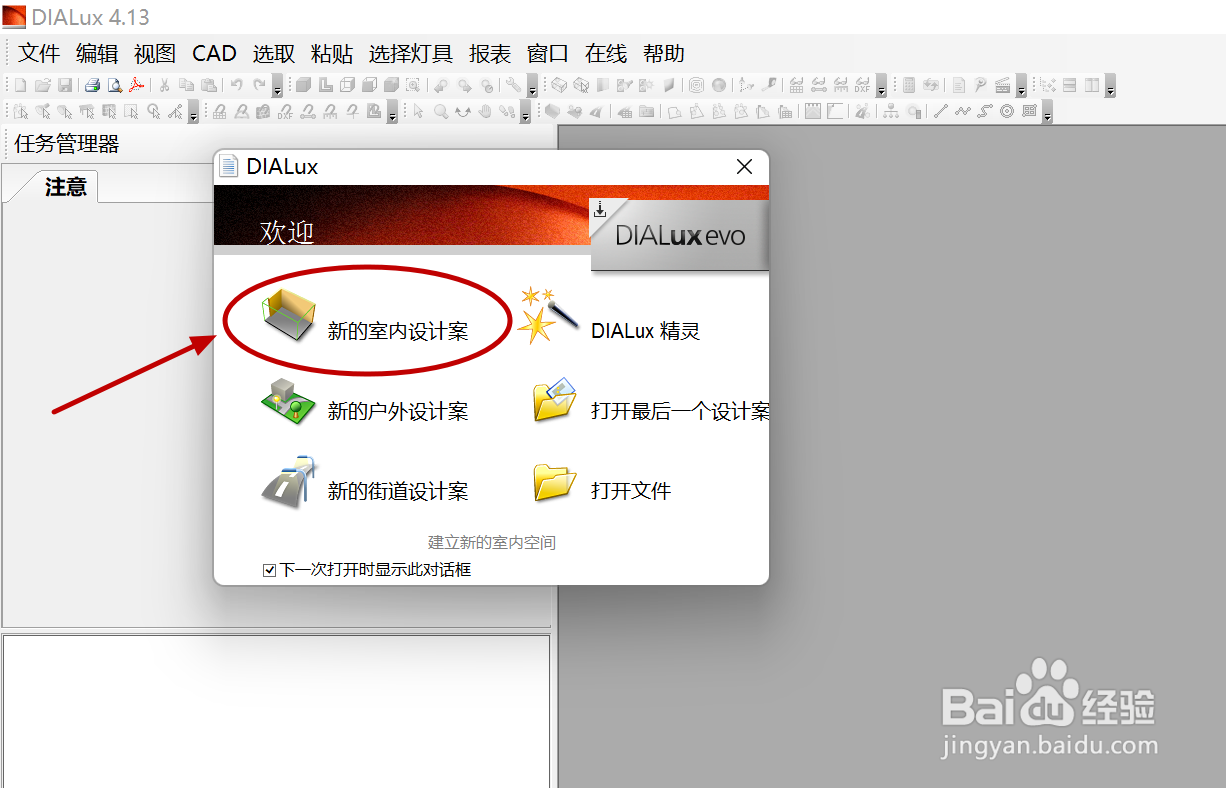Select the zigzag polyline tool
The image size is (1226, 788).
pos(962,112)
